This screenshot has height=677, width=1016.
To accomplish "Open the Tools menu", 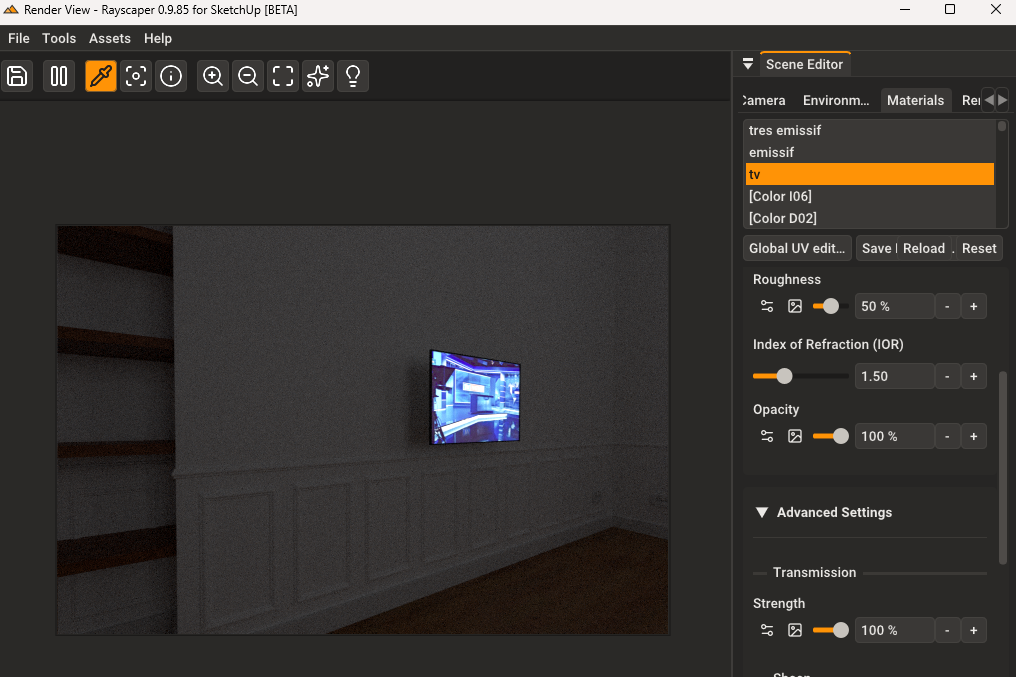I will (x=59, y=38).
